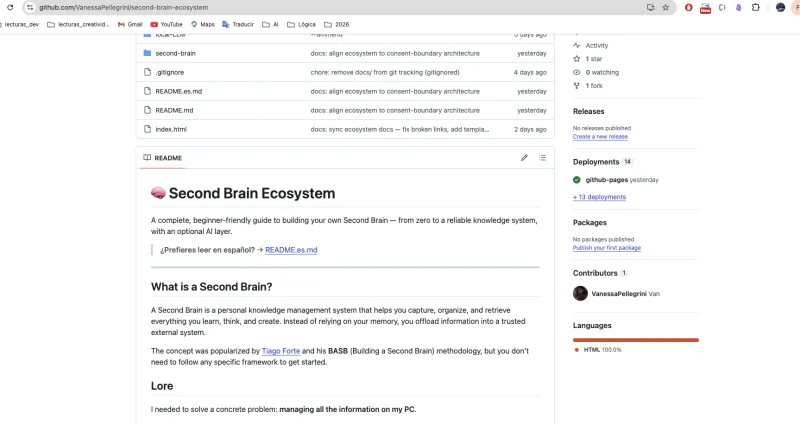Open README.es.md in the file list
This screenshot has height=424, width=800.
tap(179, 91)
